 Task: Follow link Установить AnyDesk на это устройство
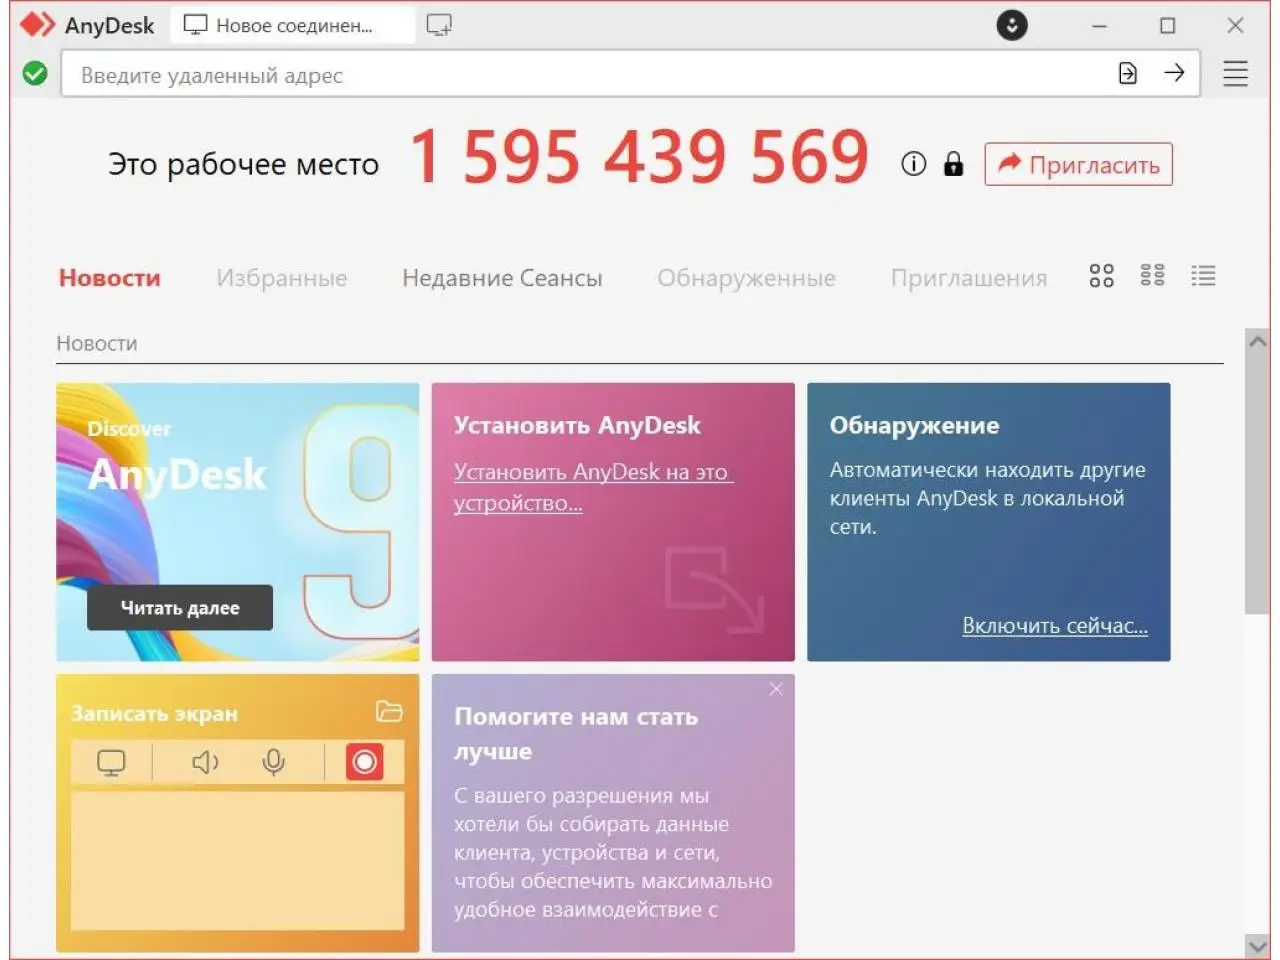pyautogui.click(x=593, y=487)
